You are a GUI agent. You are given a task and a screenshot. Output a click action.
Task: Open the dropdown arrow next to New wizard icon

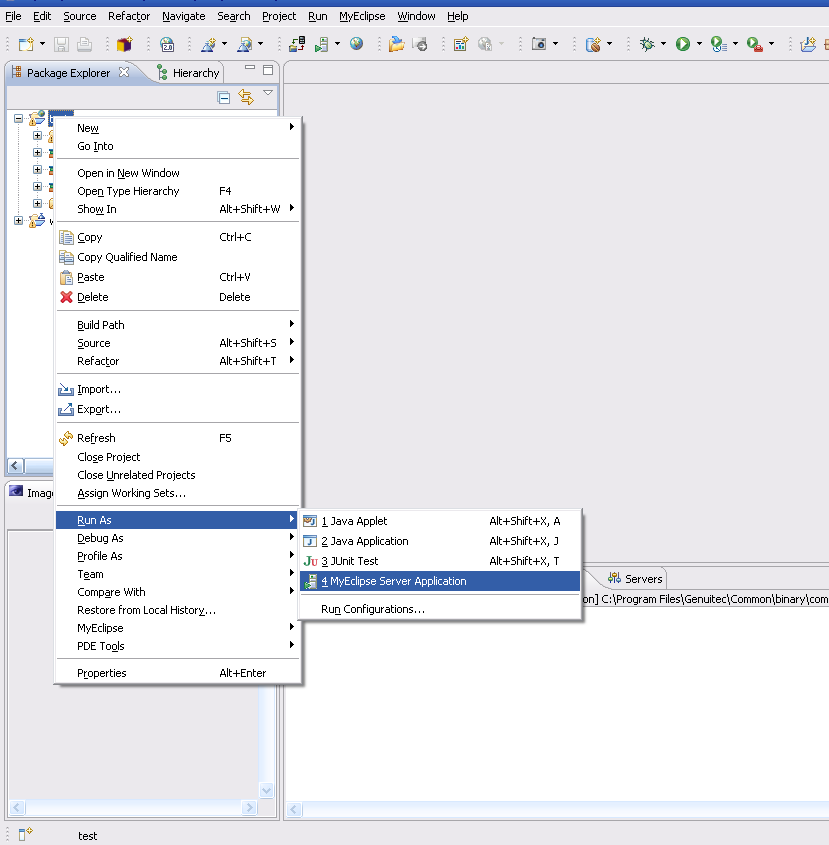42,44
